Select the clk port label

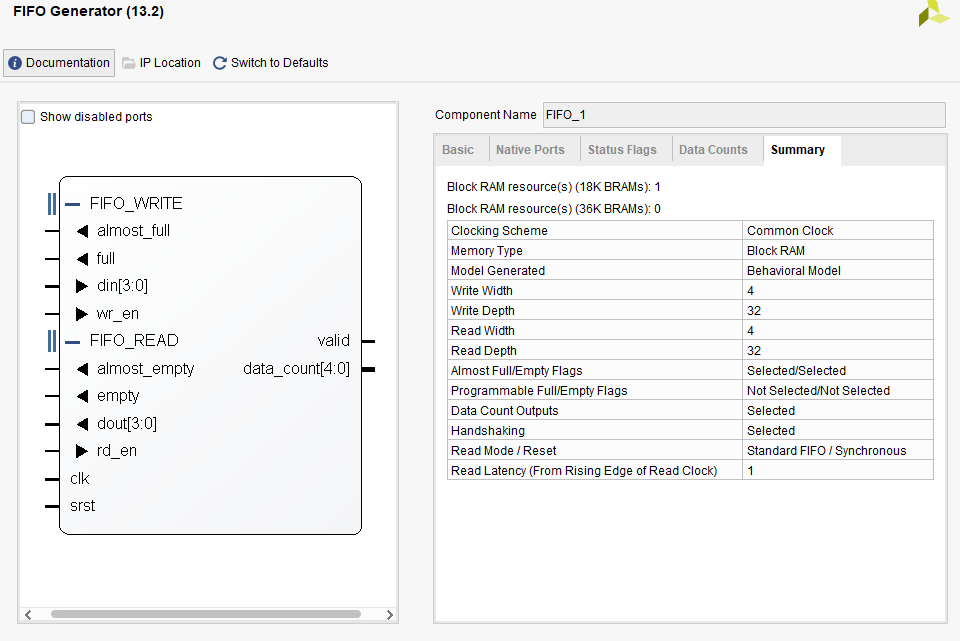click(x=80, y=479)
